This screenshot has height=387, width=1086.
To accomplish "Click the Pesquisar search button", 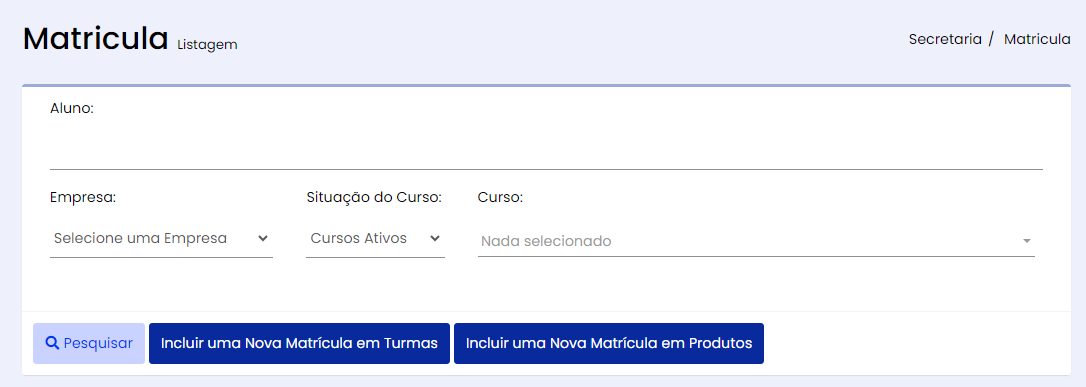I will coord(89,343).
